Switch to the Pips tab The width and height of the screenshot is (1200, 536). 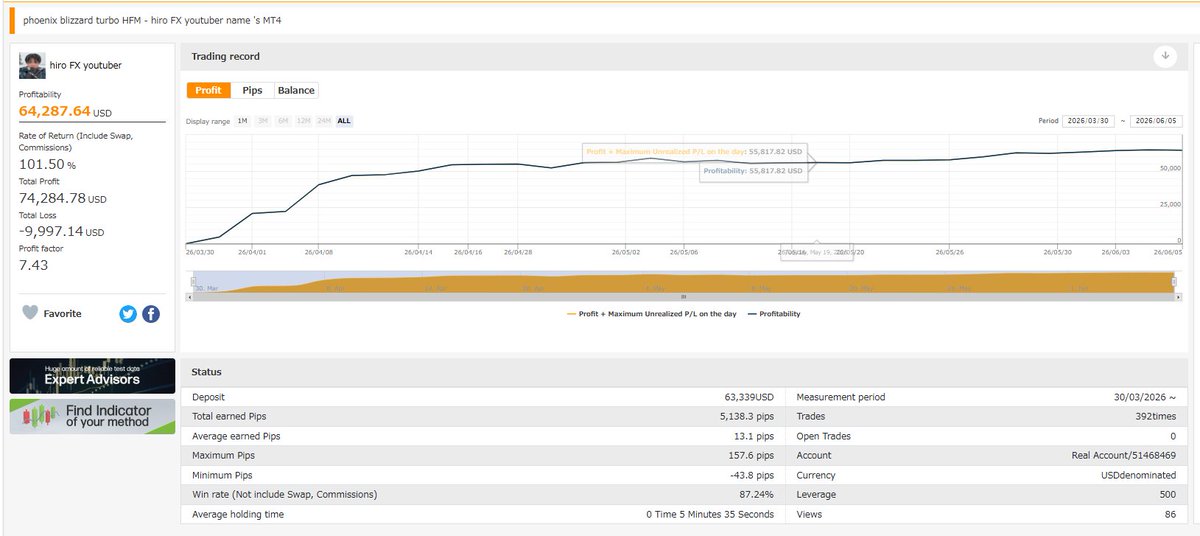pyautogui.click(x=252, y=90)
